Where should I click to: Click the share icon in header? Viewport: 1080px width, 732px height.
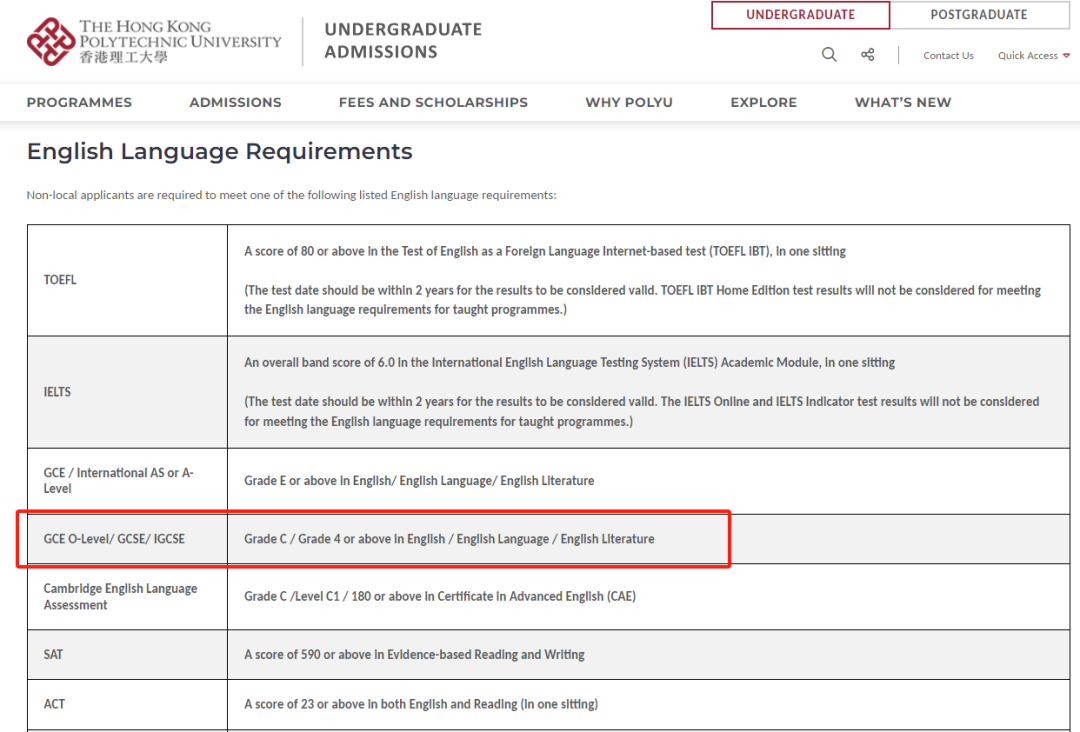868,55
